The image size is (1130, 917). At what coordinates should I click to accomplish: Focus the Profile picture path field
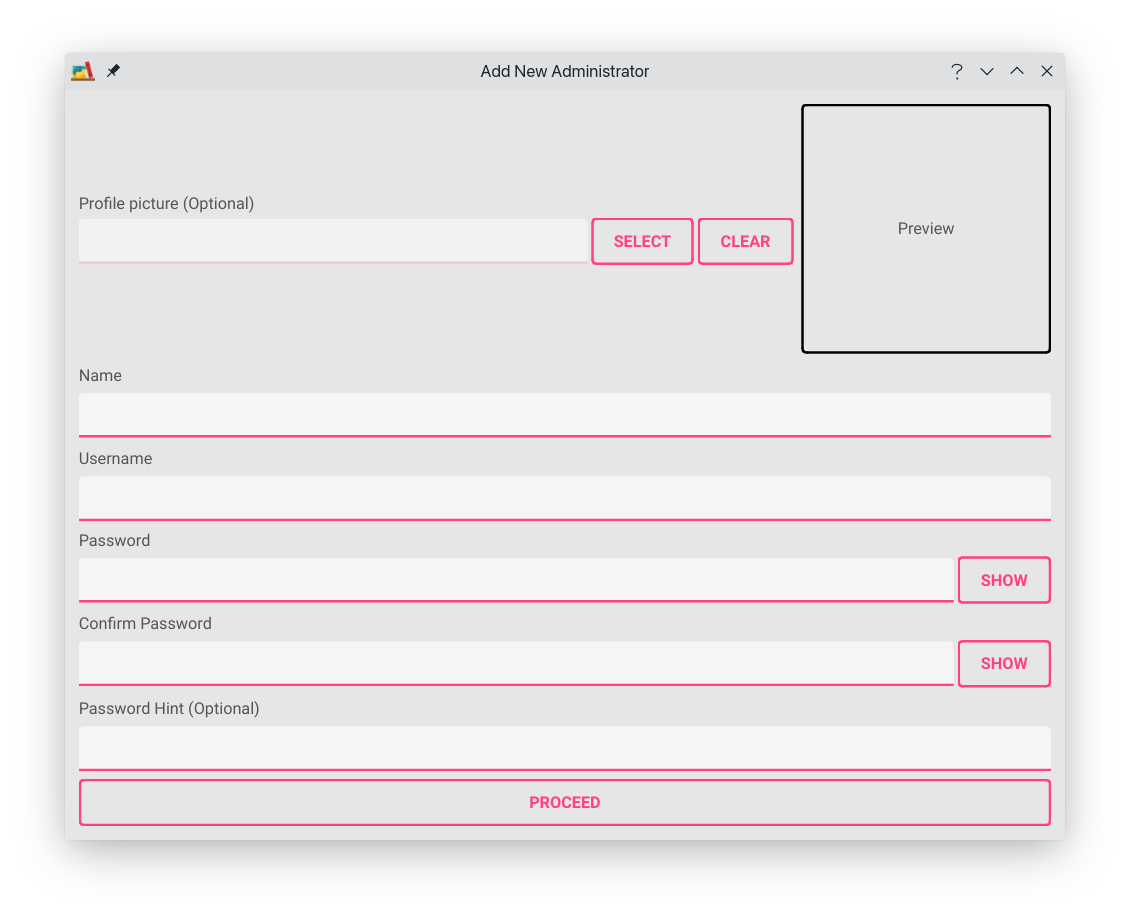click(x=333, y=242)
